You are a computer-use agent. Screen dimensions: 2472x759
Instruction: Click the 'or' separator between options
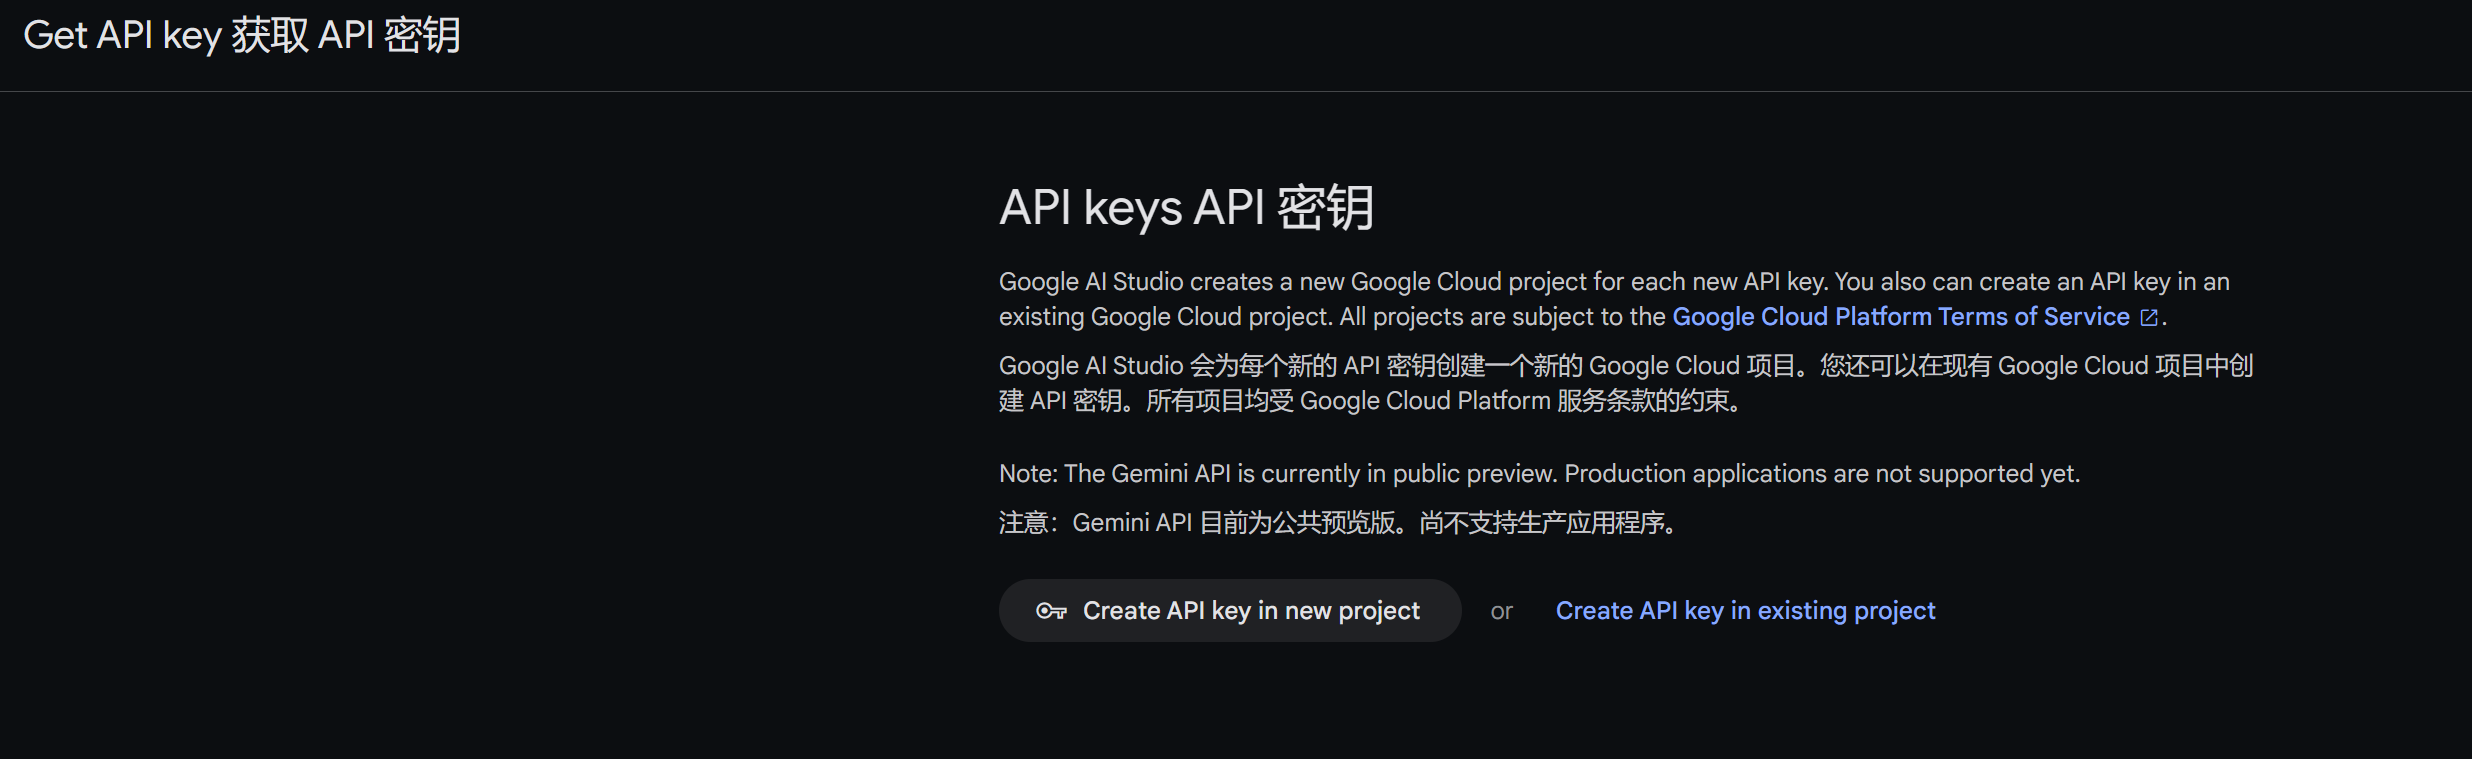pyautogui.click(x=1501, y=612)
